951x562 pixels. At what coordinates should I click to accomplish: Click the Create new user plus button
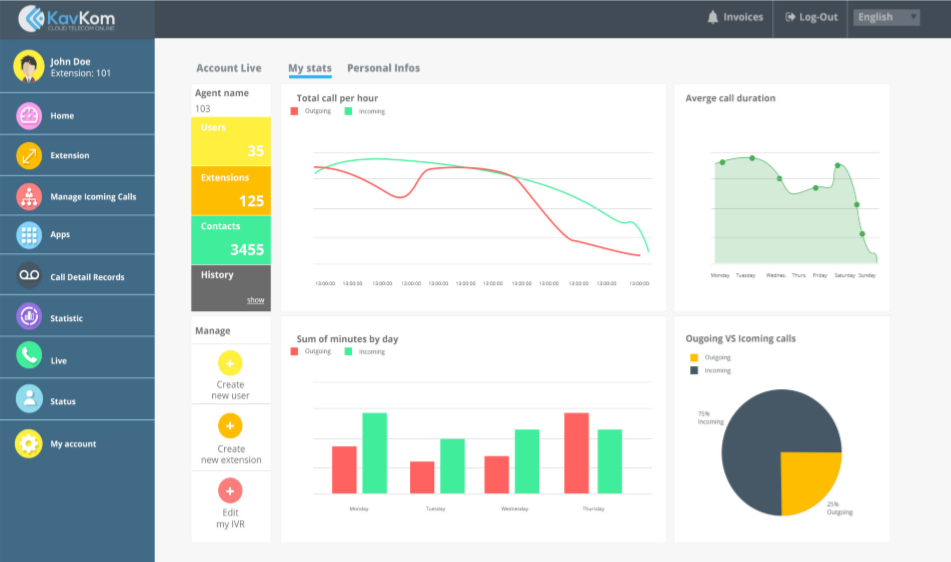(x=230, y=364)
